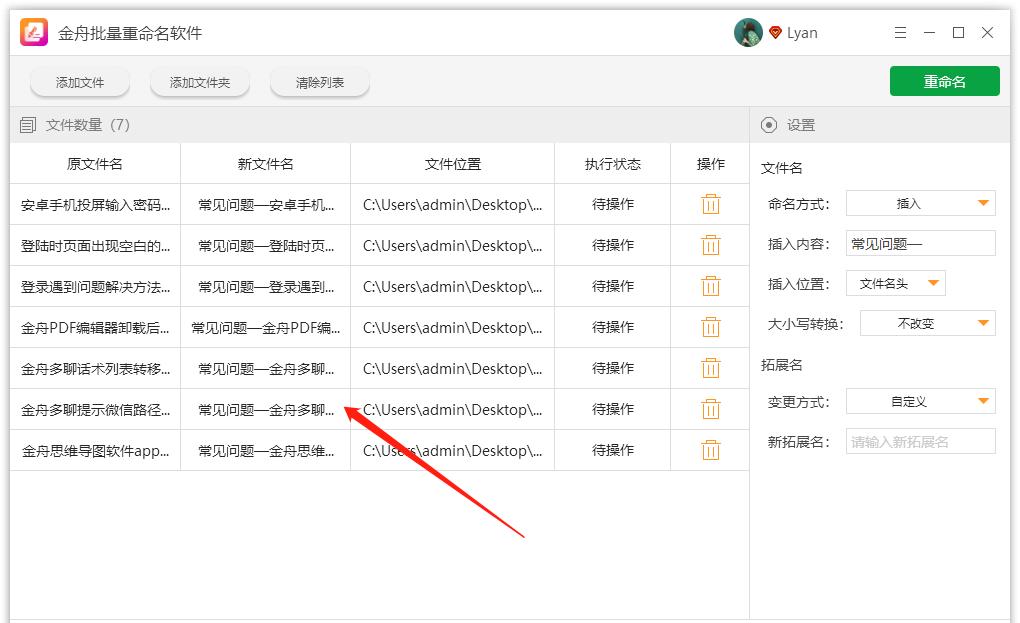Open the hamburger menu in title bar
Viewport: 1020px width, 623px height.
[x=900, y=33]
